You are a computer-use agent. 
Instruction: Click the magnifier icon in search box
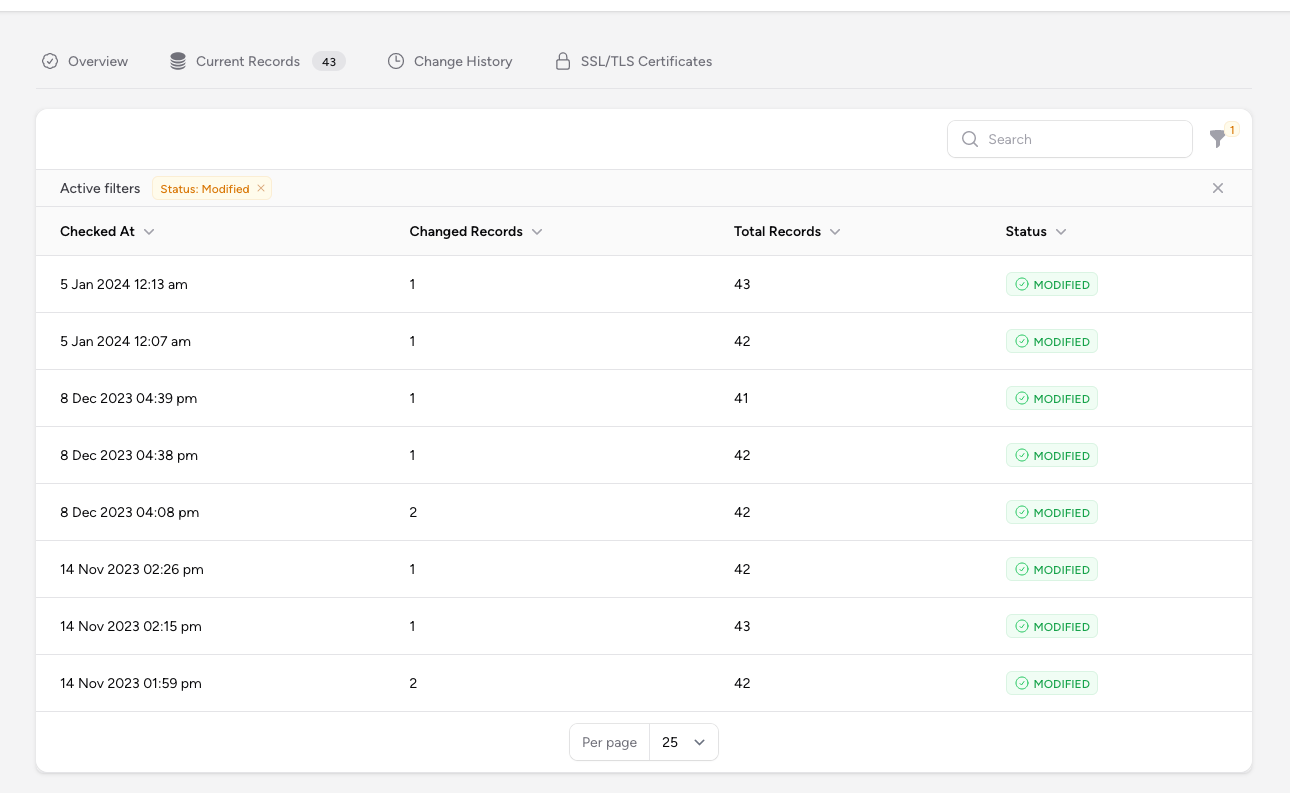click(969, 139)
